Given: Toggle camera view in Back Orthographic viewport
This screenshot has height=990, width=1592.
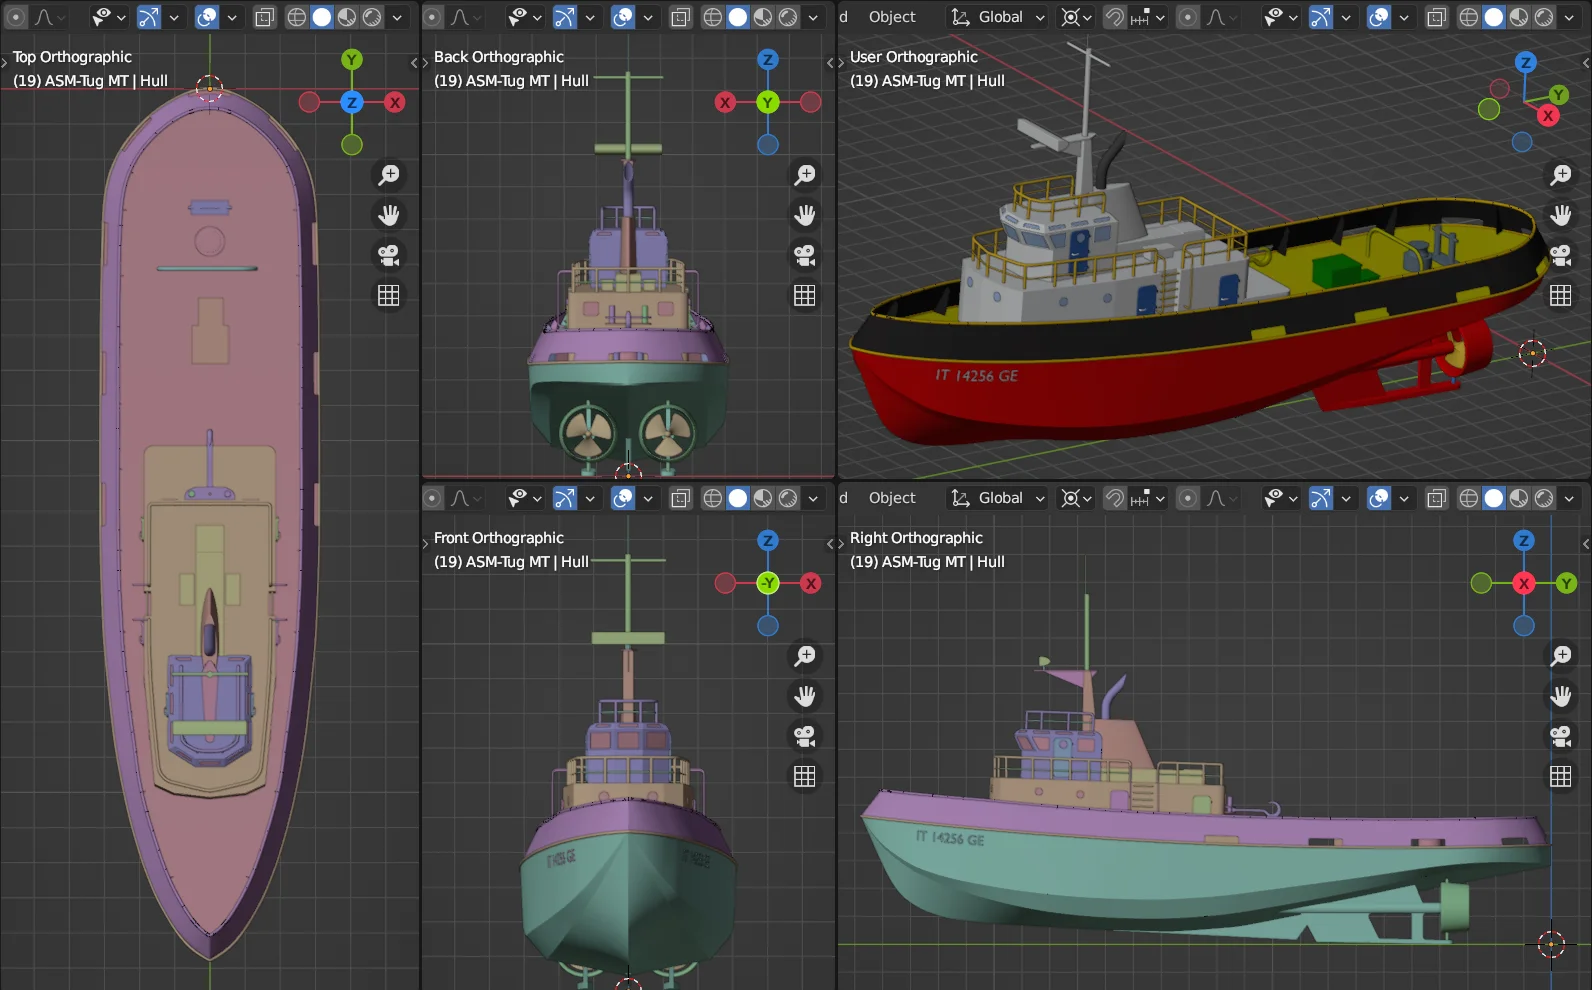Looking at the screenshot, I should 805,255.
